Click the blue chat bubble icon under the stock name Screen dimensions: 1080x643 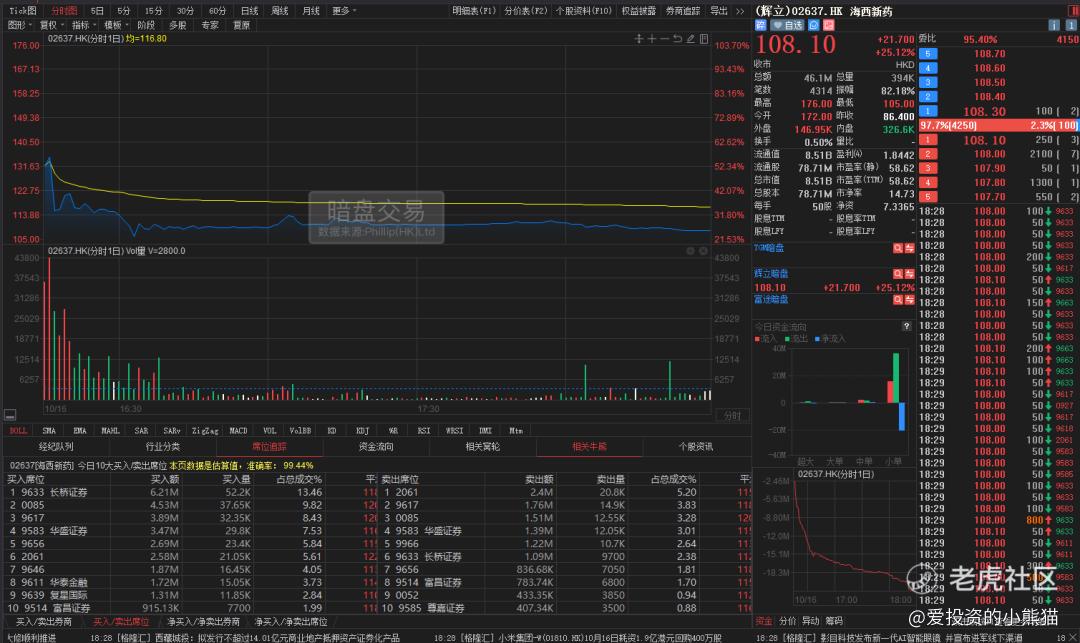pyautogui.click(x=813, y=25)
